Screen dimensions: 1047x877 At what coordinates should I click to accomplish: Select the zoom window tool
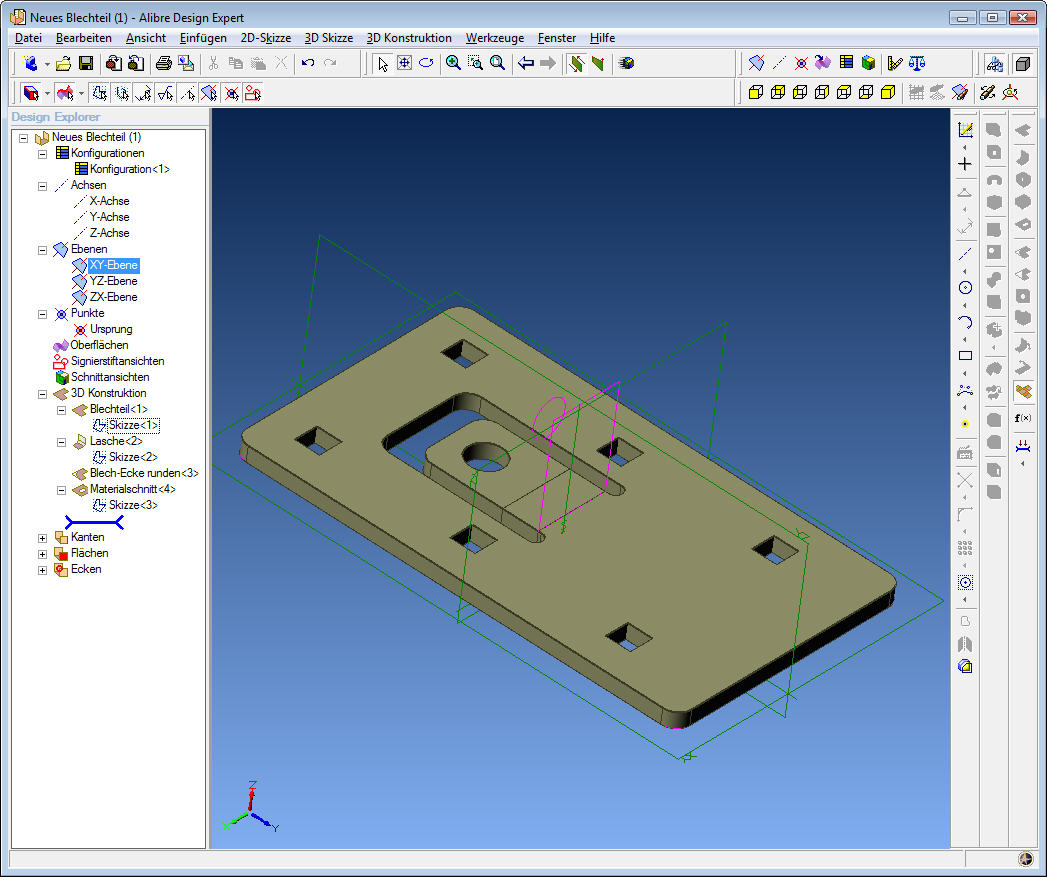point(475,63)
